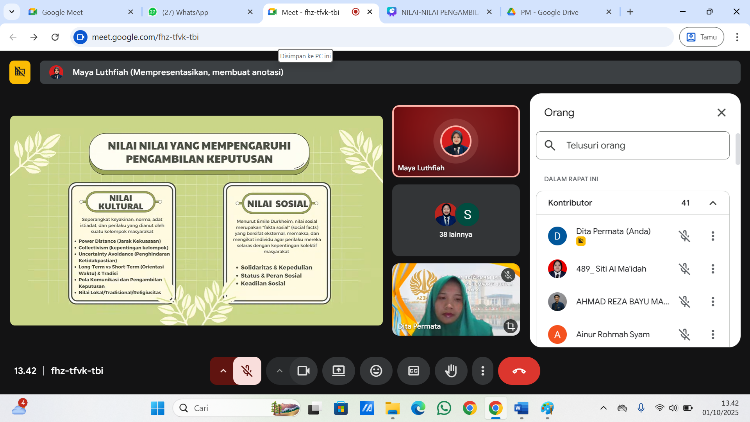Open more actions for 489_ Siti Al Ma'idah
750x422 pixels.
click(712, 268)
